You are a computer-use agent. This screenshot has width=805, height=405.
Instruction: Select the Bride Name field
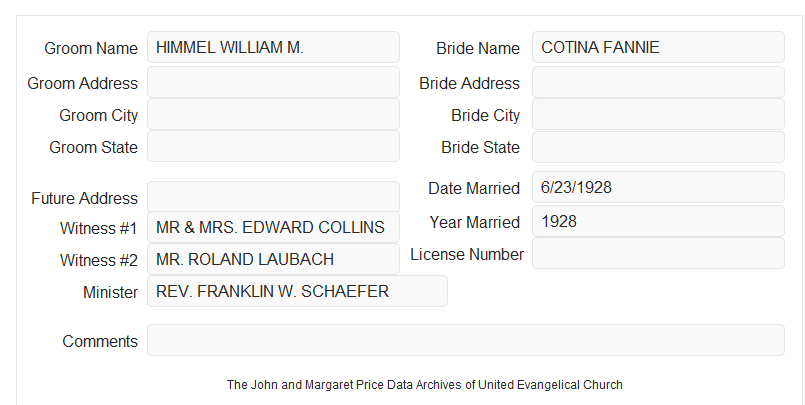coord(658,47)
